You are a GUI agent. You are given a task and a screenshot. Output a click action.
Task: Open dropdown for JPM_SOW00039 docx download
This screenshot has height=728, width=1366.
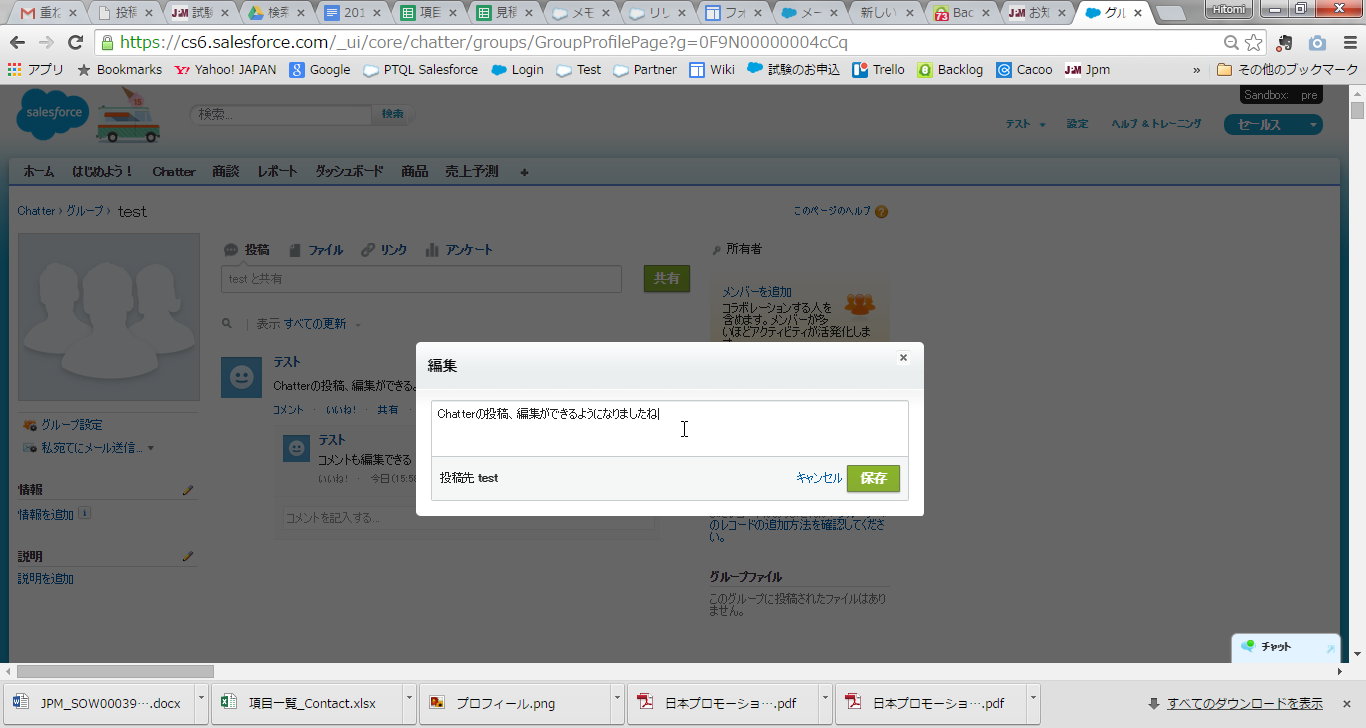tap(201, 703)
